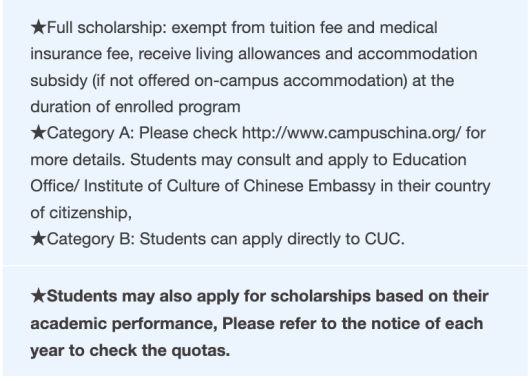Click the 'Chinese Embassy' text

coord(309,186)
